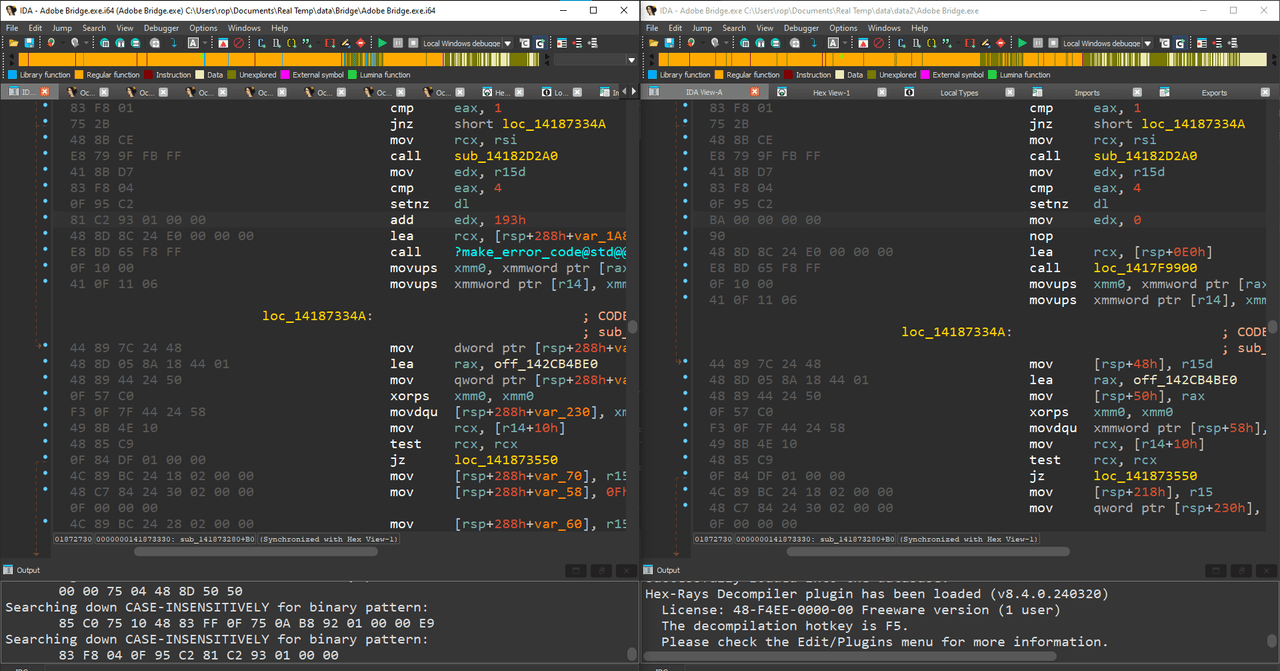Click pencil edit icon in left IDA toolbar
1280x671 pixels.
coord(345,43)
